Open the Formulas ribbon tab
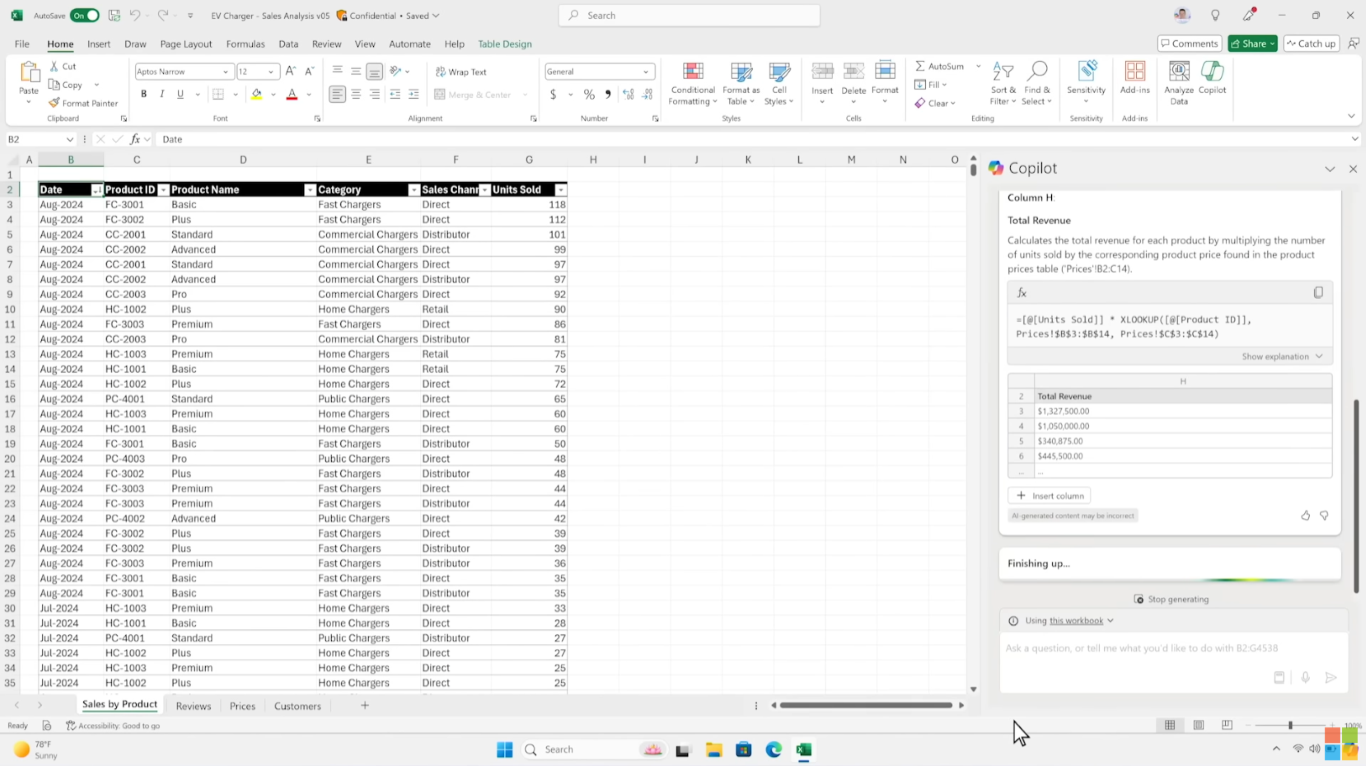The width and height of the screenshot is (1366, 766). coord(244,44)
